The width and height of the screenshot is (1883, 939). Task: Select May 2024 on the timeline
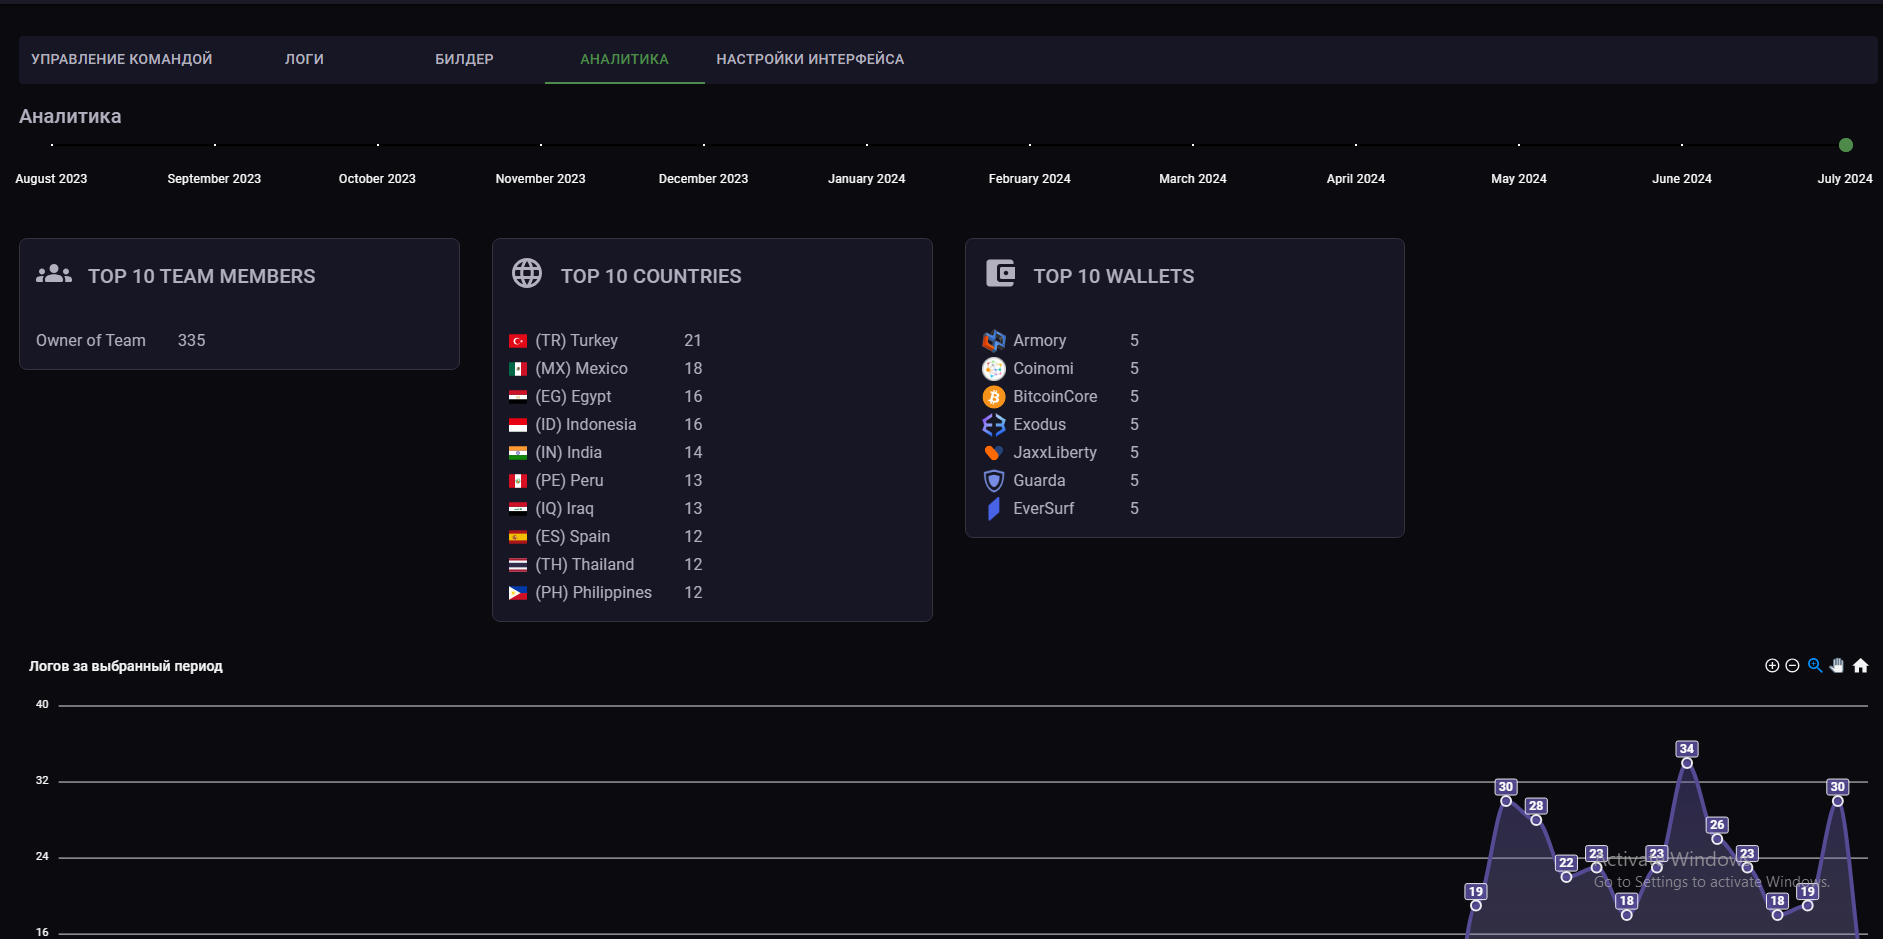coord(1518,179)
